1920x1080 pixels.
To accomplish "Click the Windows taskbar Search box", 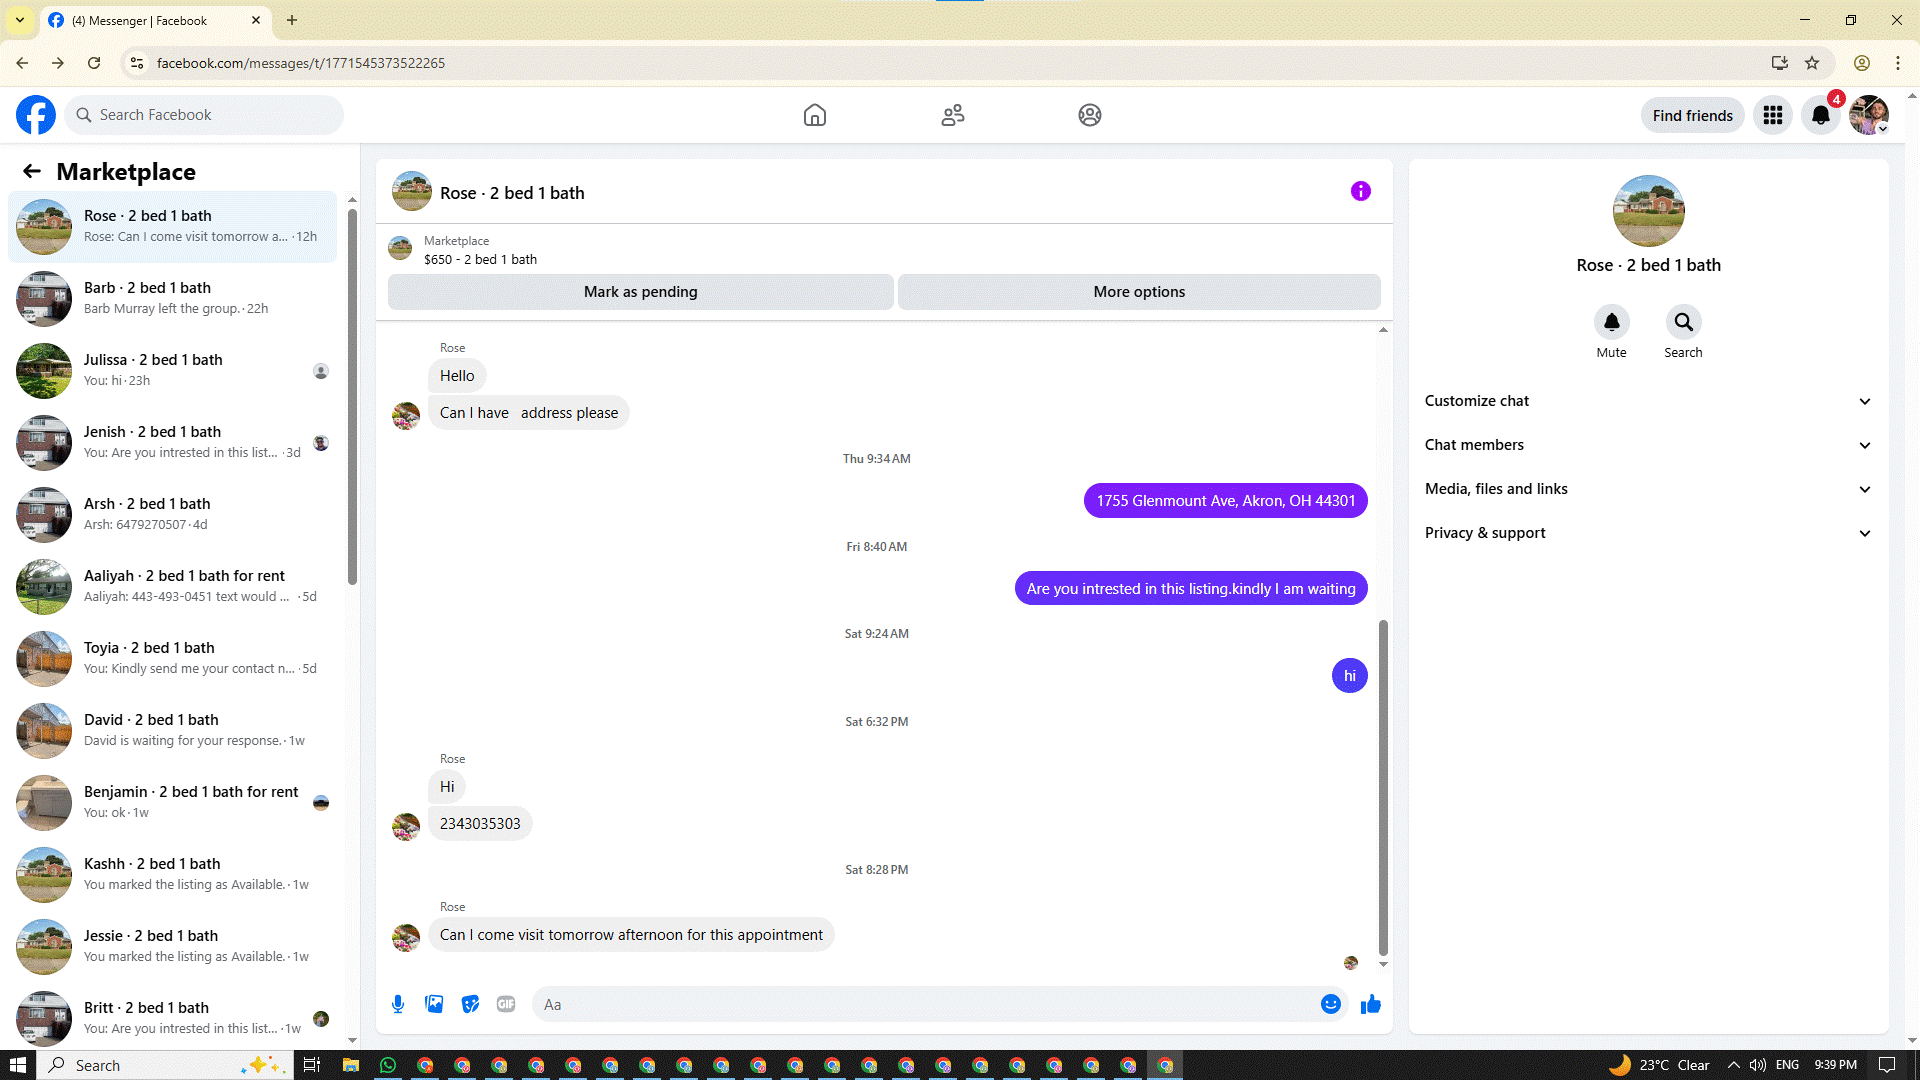I will click(x=166, y=1065).
